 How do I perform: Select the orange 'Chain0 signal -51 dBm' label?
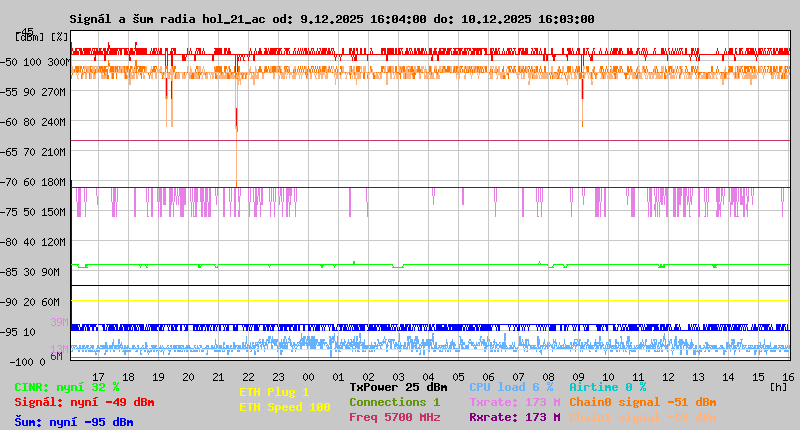642,402
